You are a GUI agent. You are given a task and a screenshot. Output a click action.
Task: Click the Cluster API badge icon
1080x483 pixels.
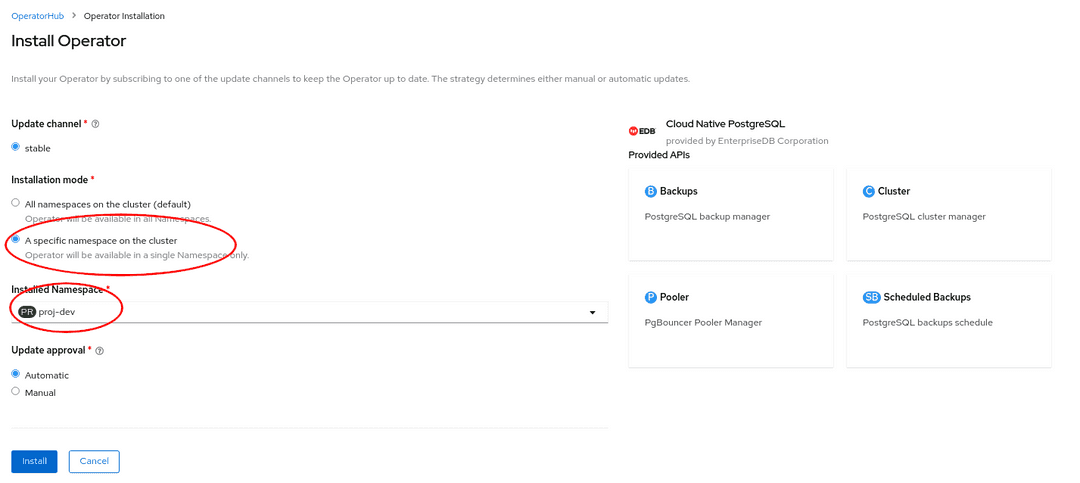click(868, 191)
